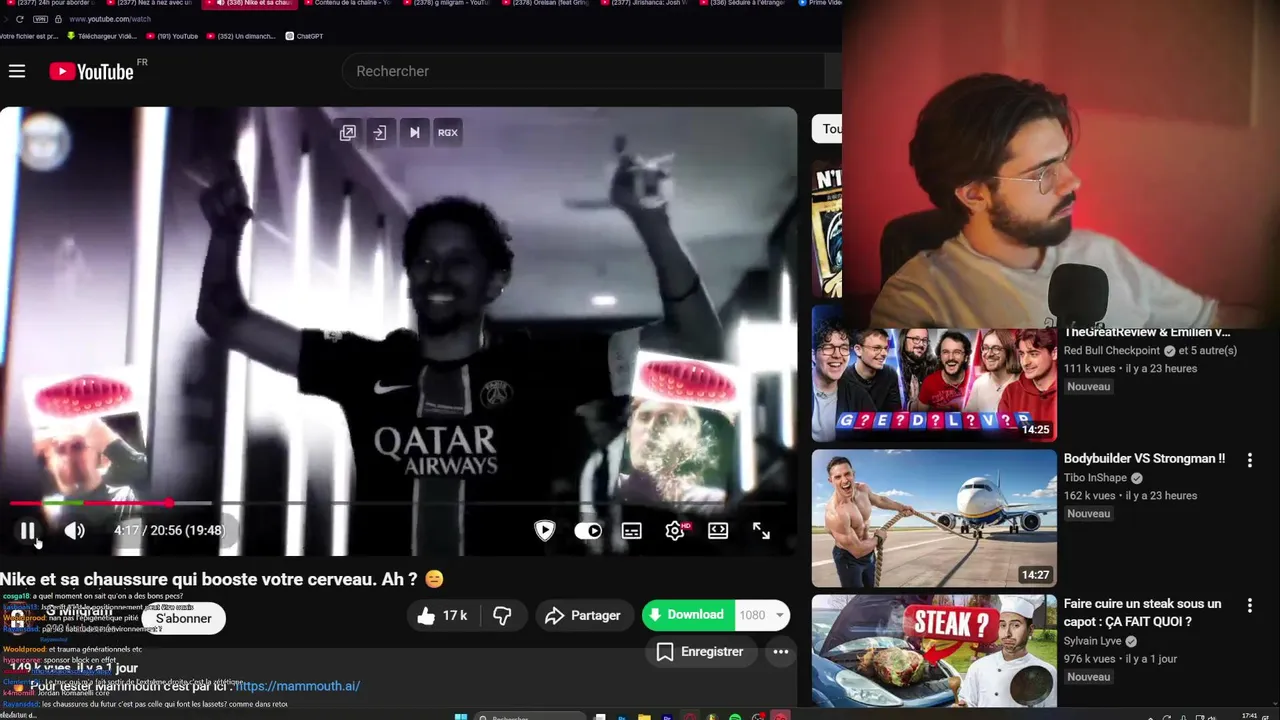Toggle subtitles with the captions icon
The image size is (1280, 720).
coord(632,531)
